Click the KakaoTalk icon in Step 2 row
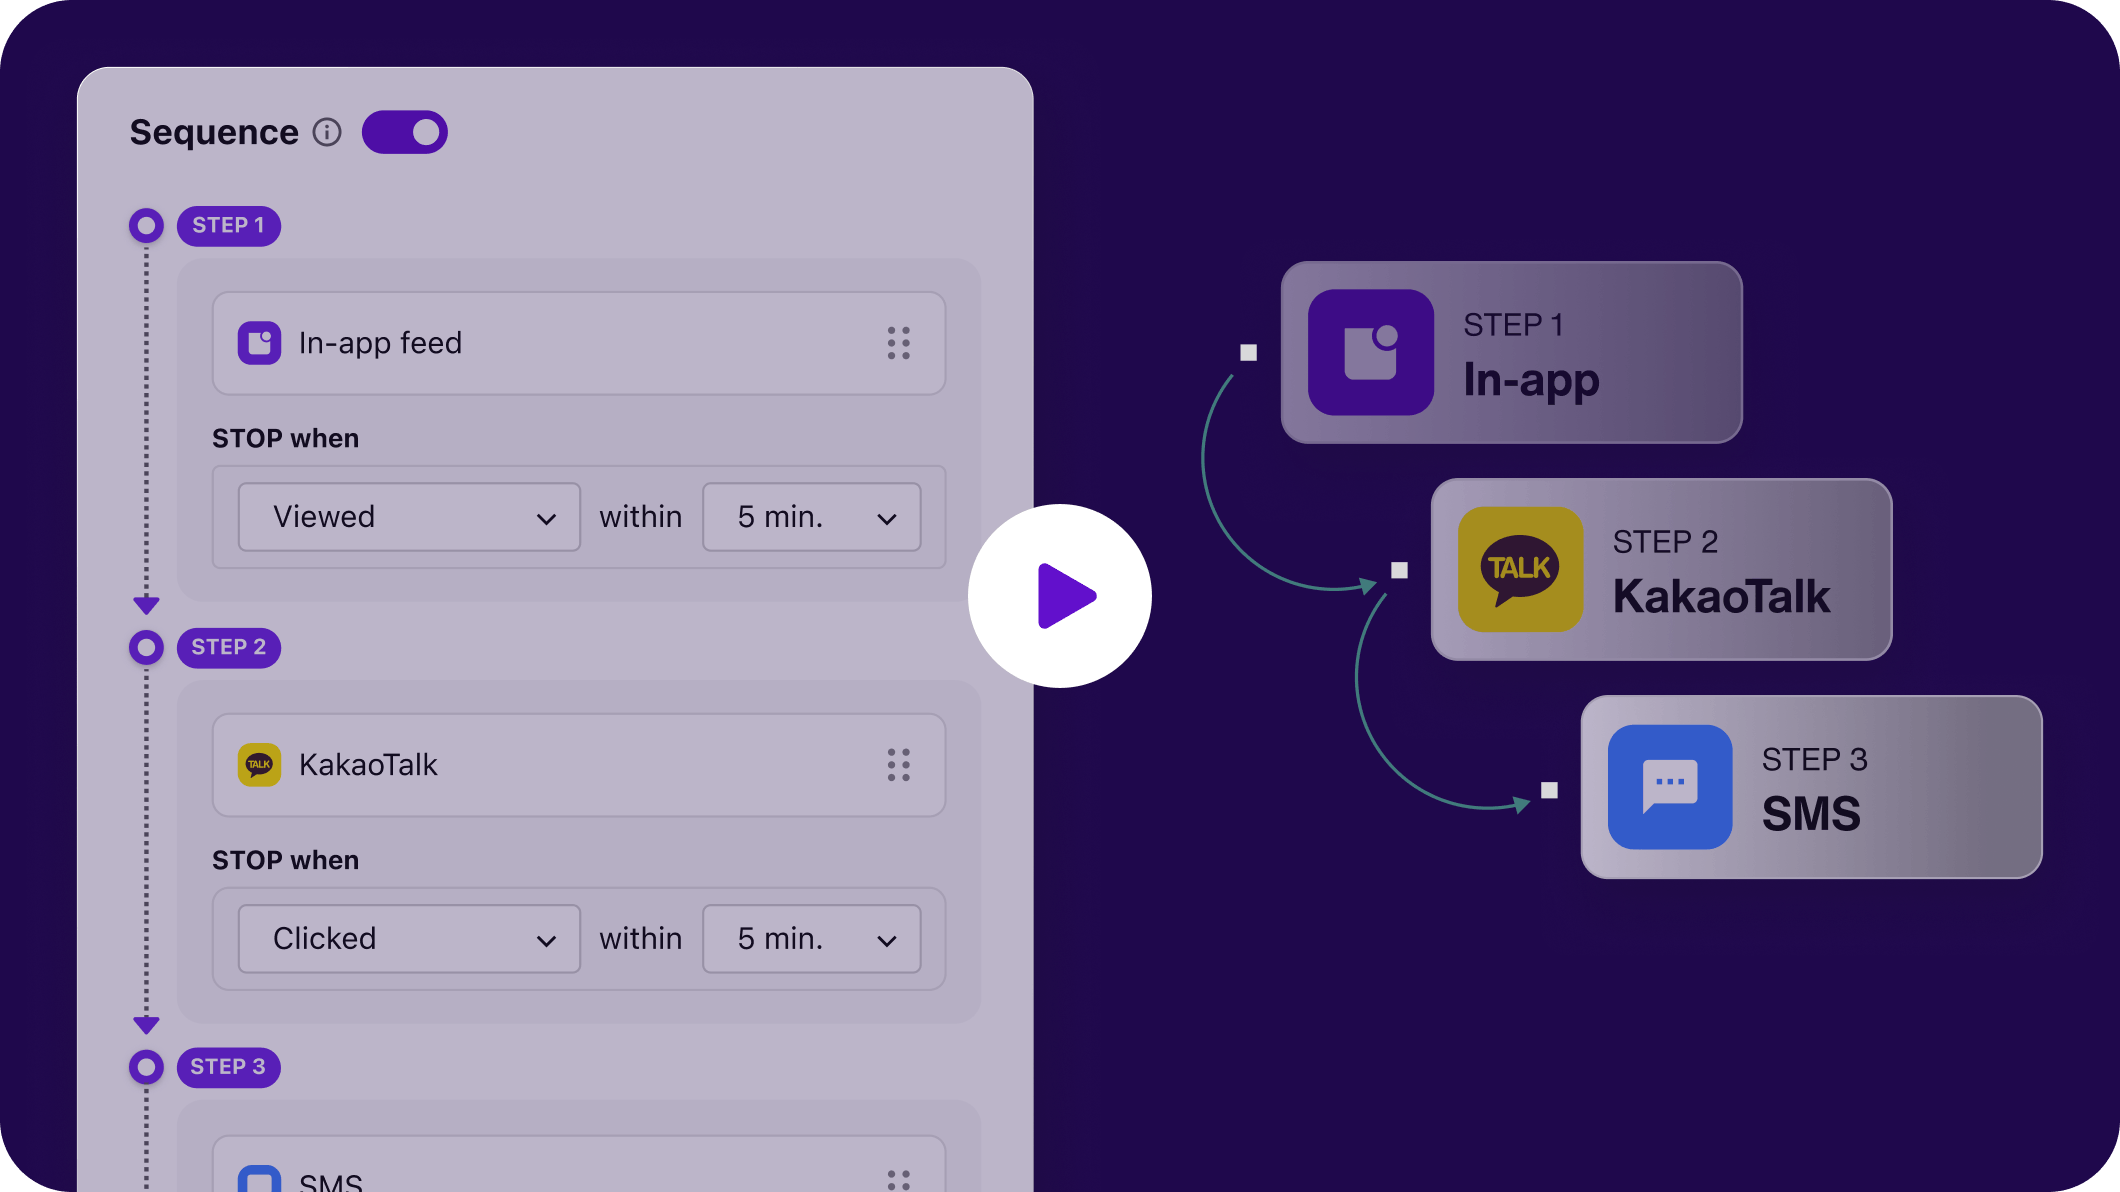 259,765
